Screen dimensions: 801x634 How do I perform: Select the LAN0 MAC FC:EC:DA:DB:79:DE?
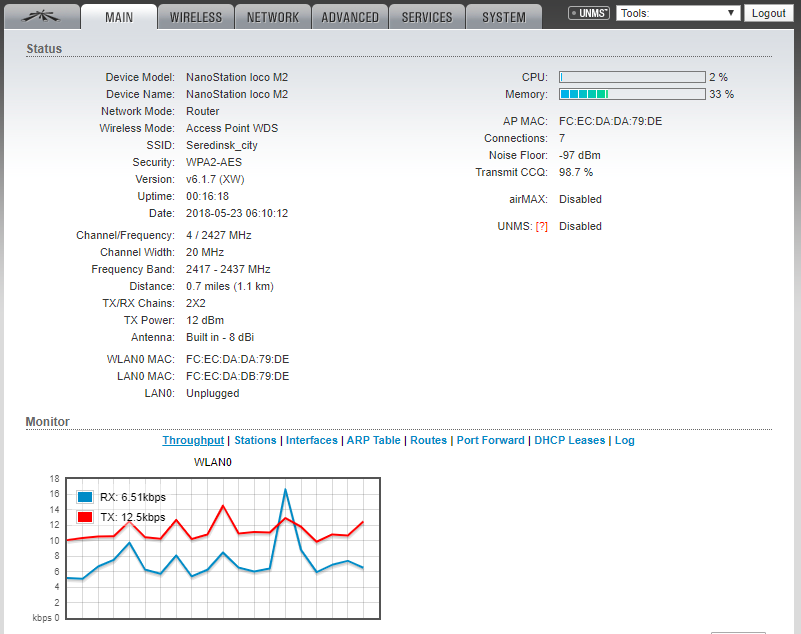238,376
